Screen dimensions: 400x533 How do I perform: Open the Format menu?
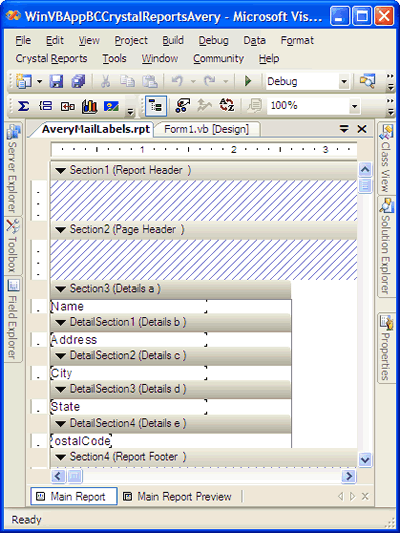tap(297, 40)
